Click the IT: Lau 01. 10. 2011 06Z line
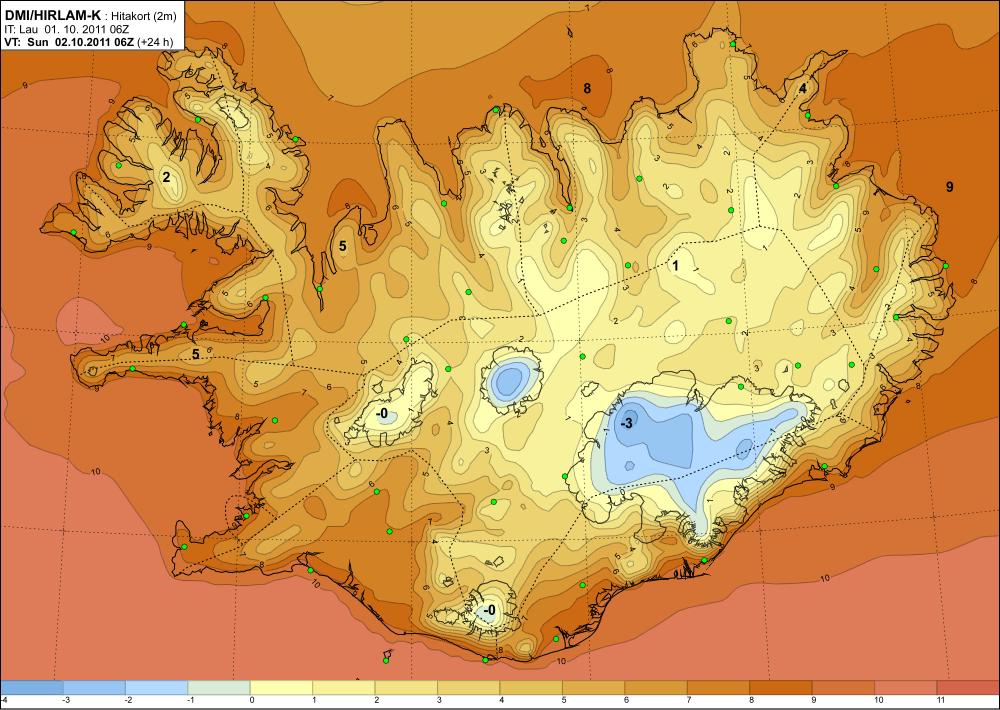The image size is (1000, 710). tap(67, 29)
